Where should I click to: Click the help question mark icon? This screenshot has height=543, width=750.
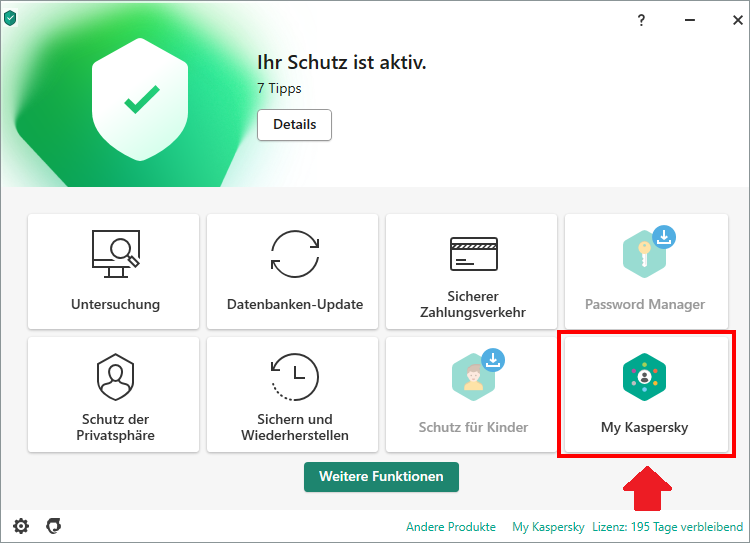pyautogui.click(x=641, y=20)
